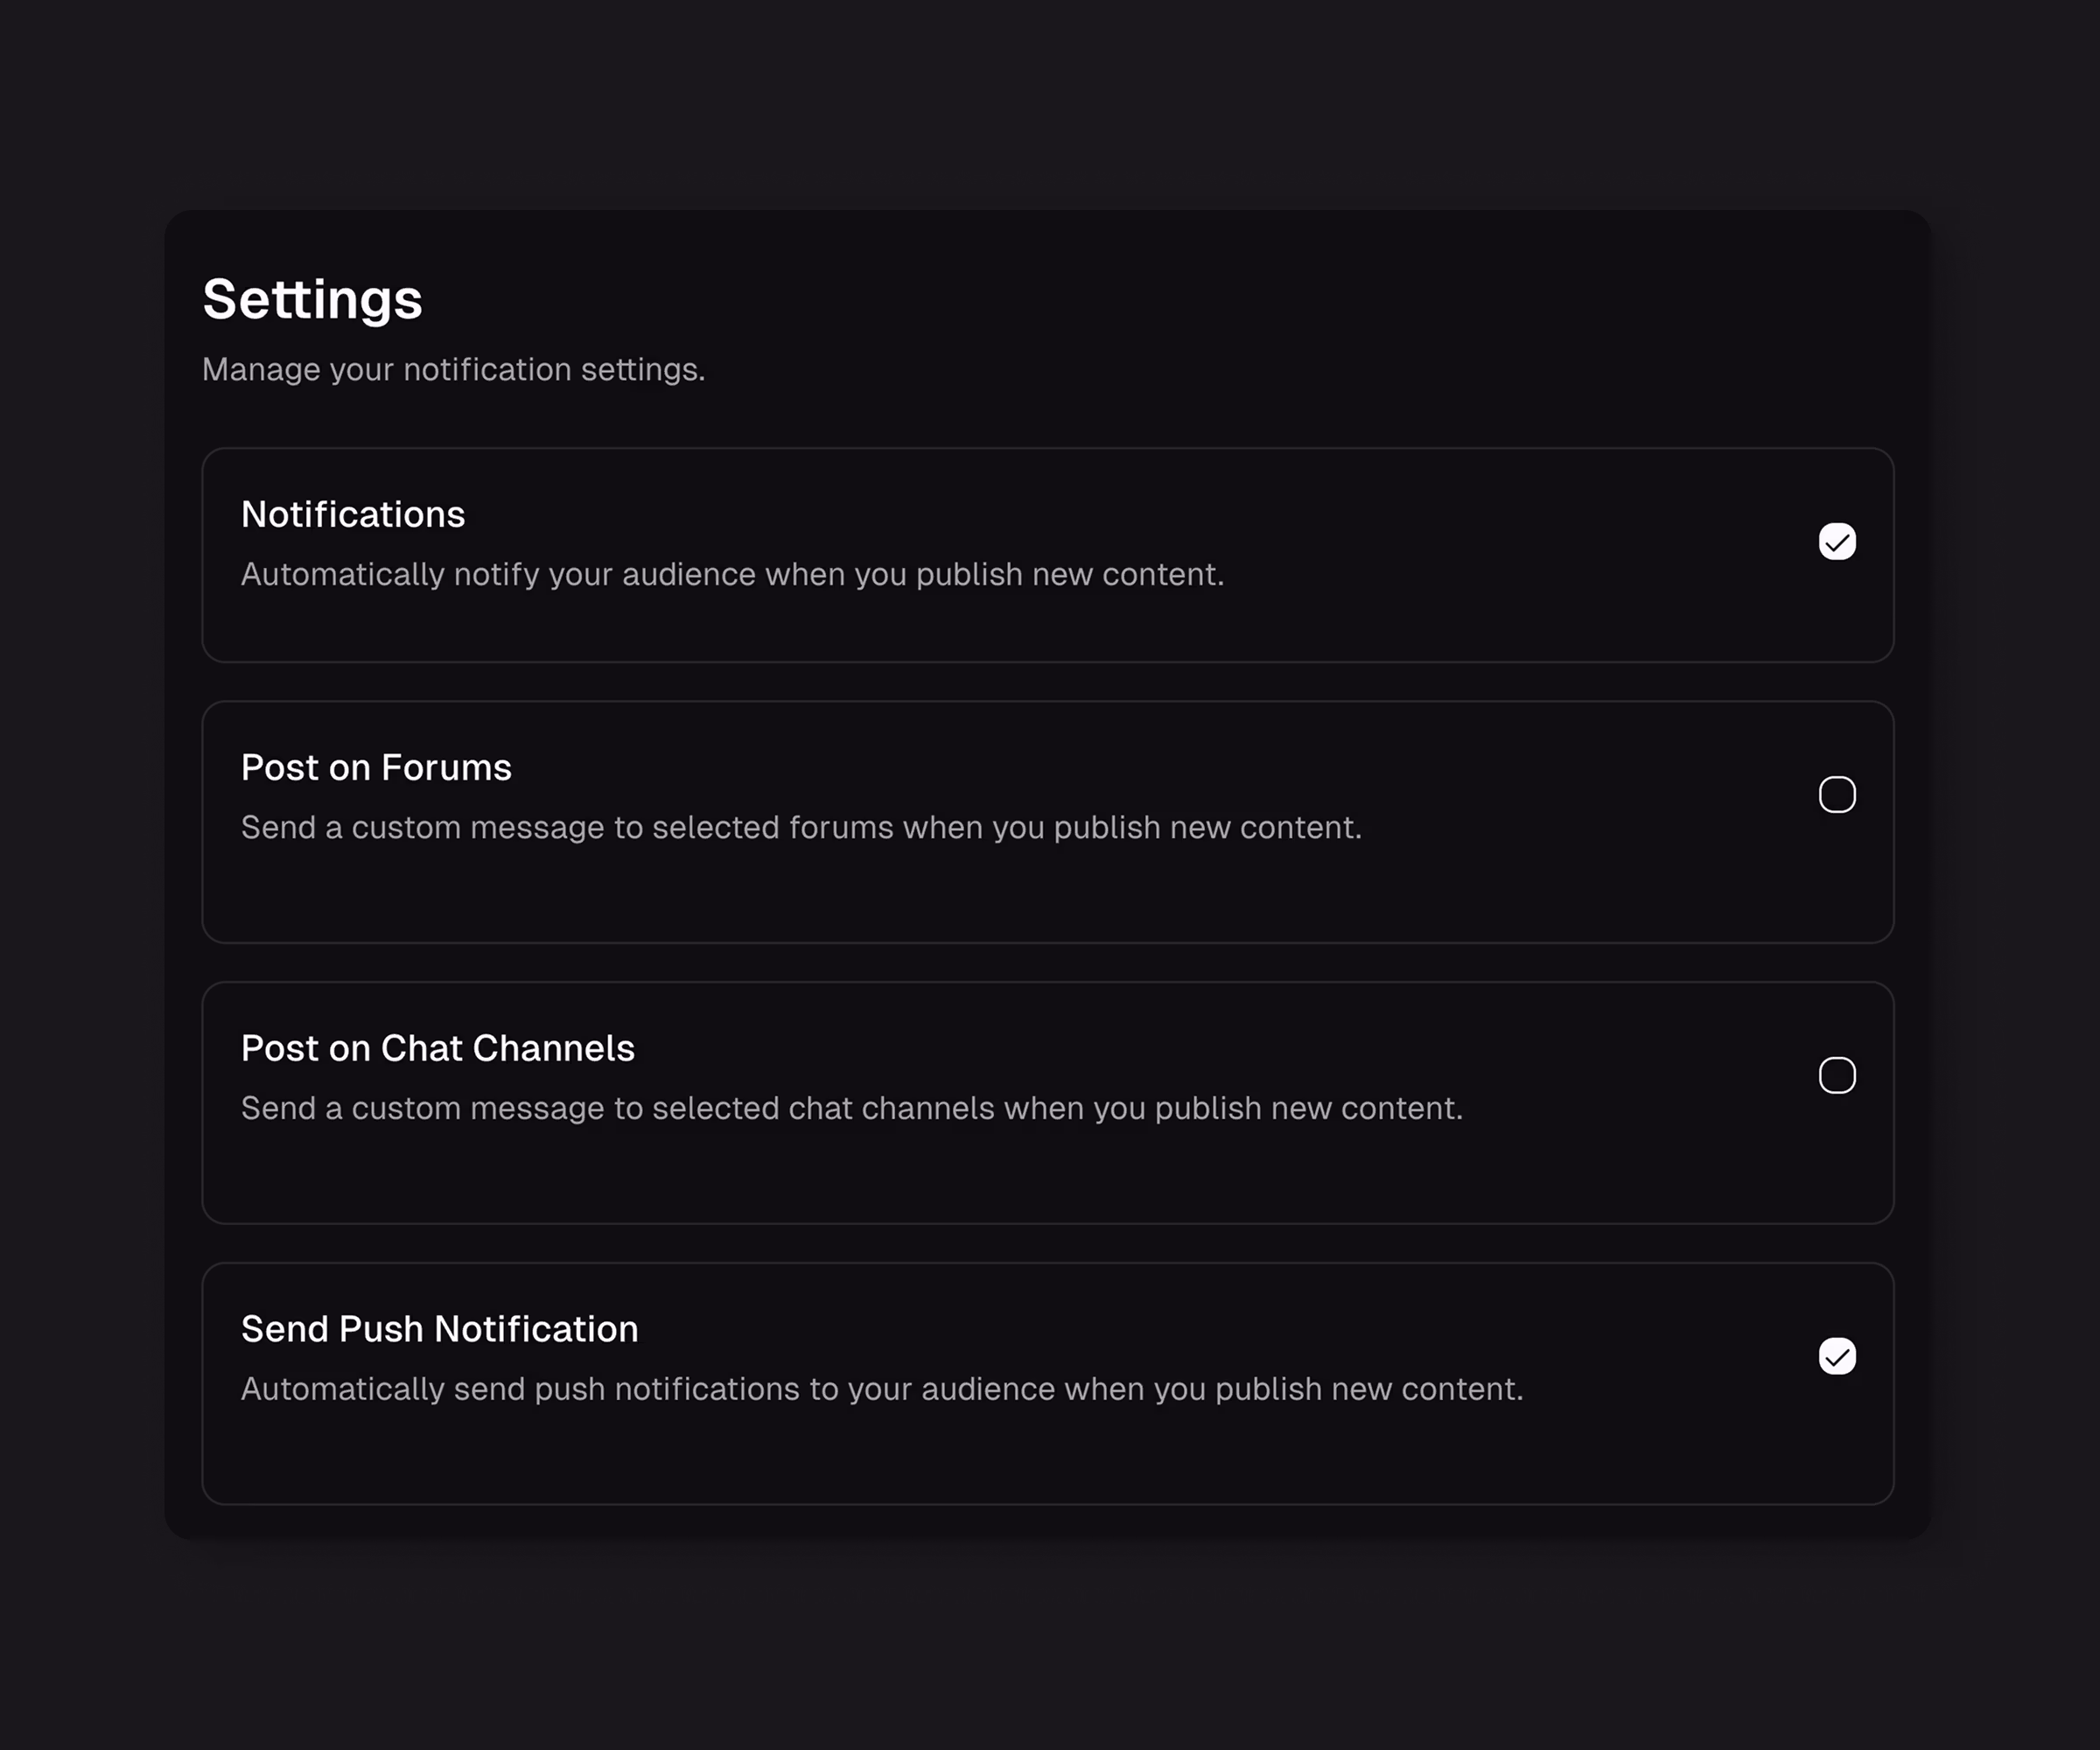Click the 'Automatically notify your audience' description

[732, 574]
